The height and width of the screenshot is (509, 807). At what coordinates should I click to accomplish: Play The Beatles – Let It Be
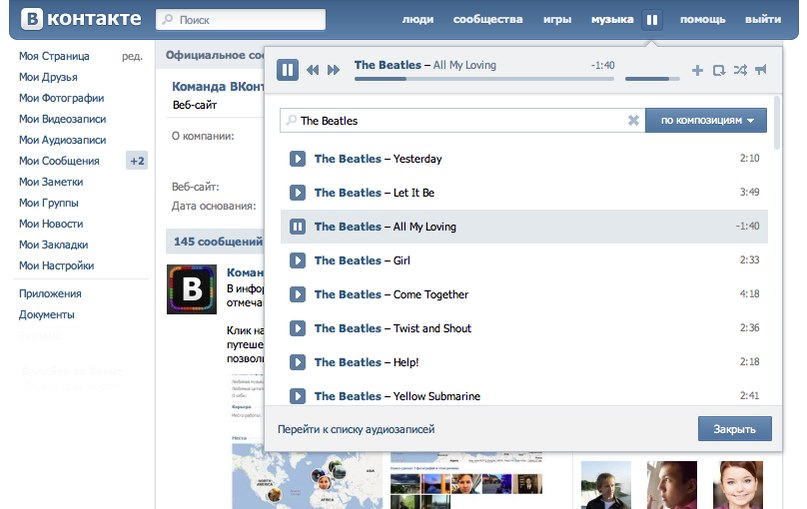(x=297, y=192)
